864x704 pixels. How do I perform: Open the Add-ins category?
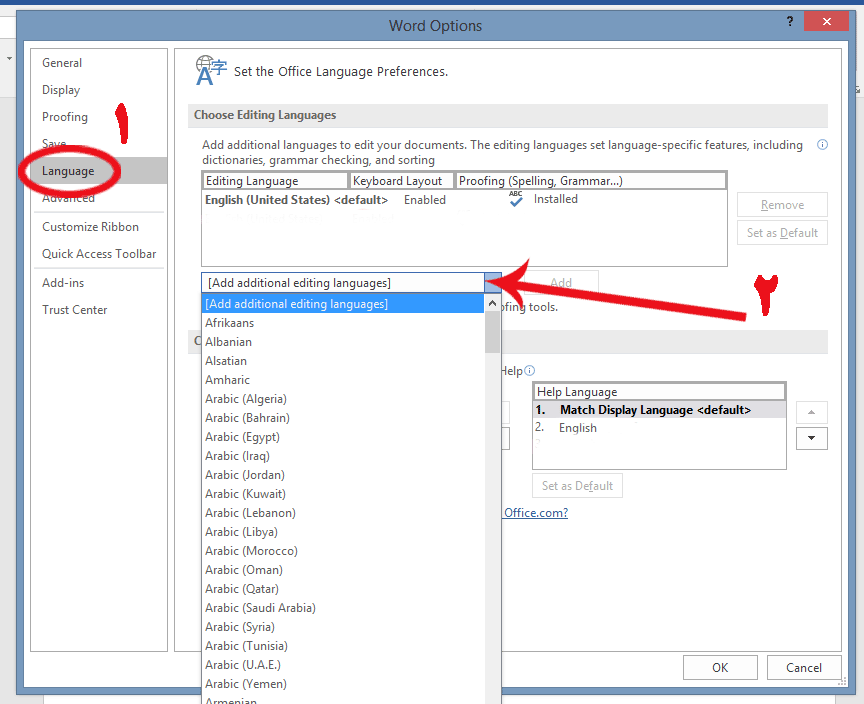point(63,283)
